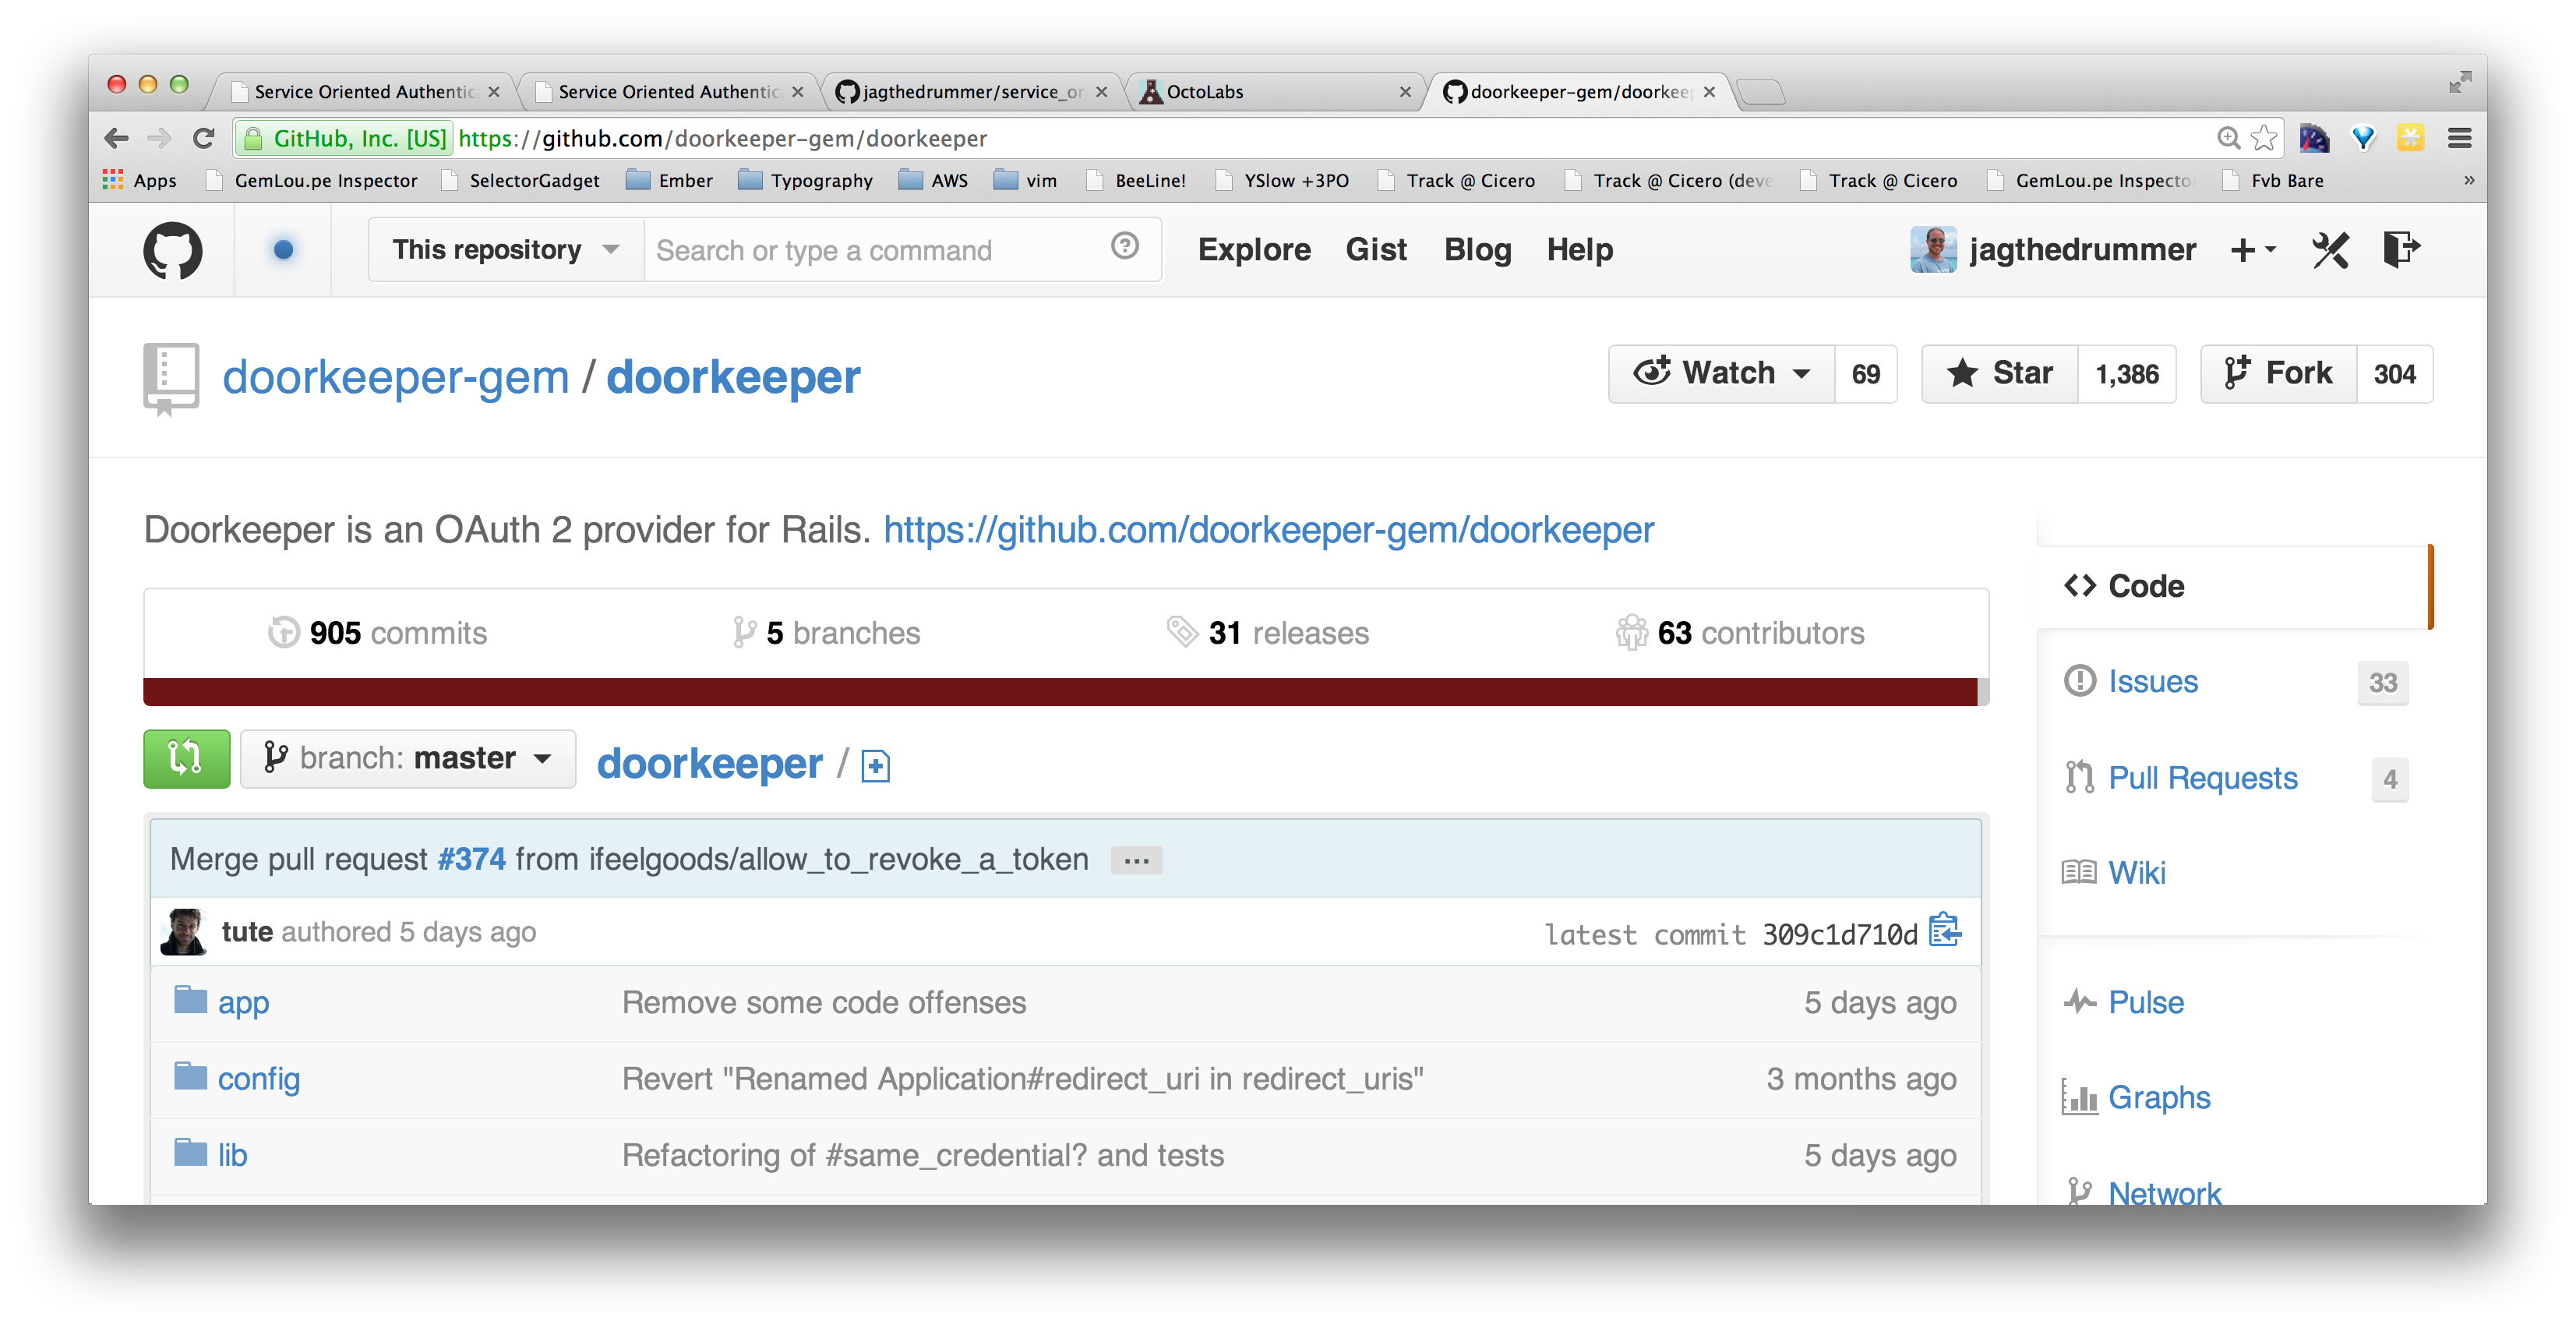This screenshot has height=1328, width=2576.
Task: Click the zoom magnifier icon in address bar
Action: click(2228, 138)
